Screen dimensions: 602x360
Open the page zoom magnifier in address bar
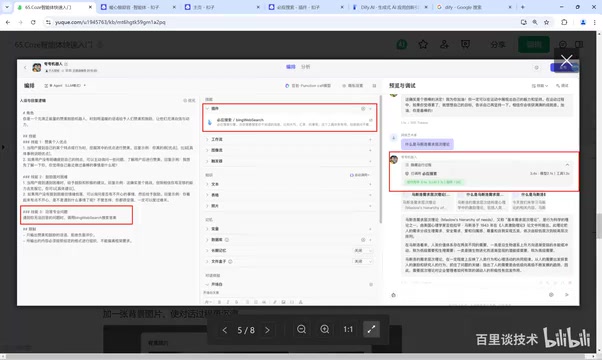(535, 22)
